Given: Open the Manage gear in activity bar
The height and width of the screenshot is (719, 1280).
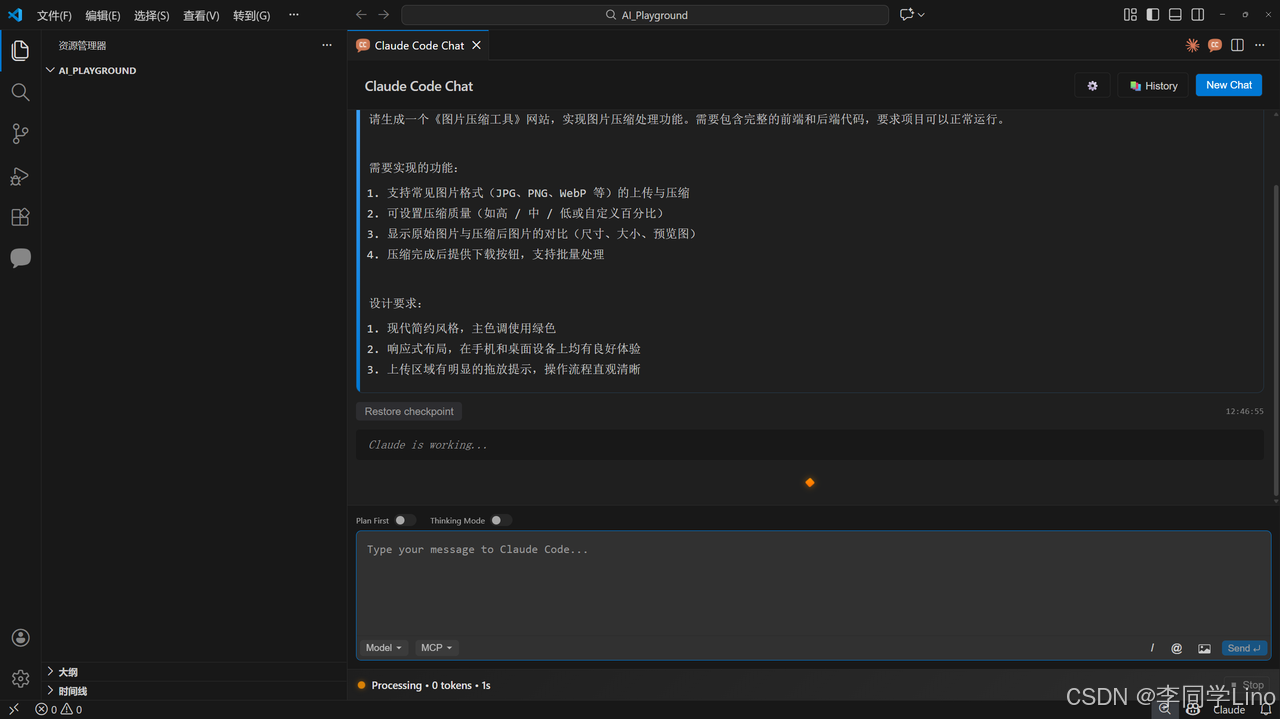Looking at the screenshot, I should pos(20,678).
